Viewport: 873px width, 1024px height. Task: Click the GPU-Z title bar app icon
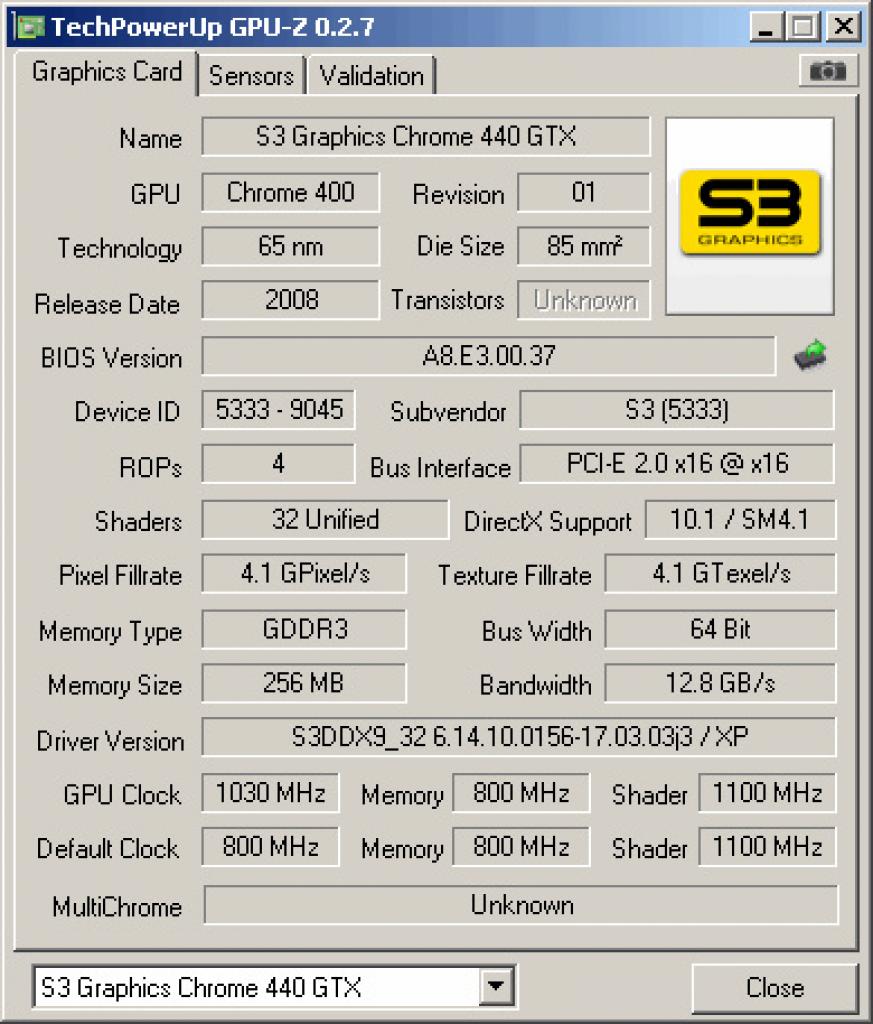point(29,26)
